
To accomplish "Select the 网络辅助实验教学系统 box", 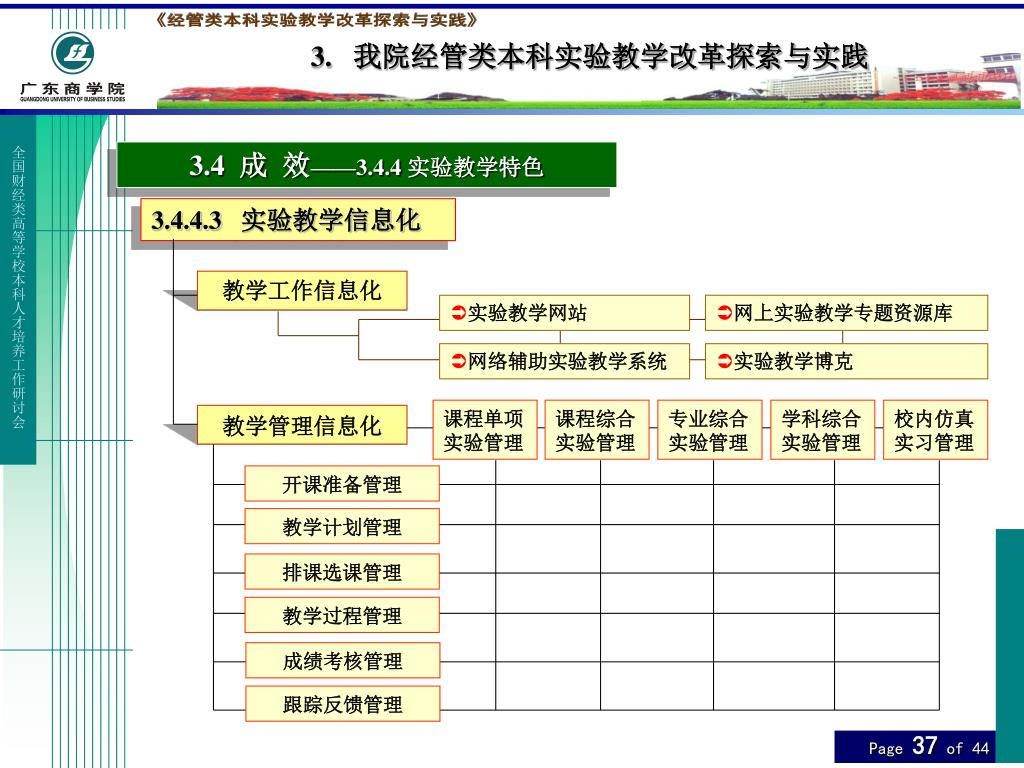I will (564, 361).
